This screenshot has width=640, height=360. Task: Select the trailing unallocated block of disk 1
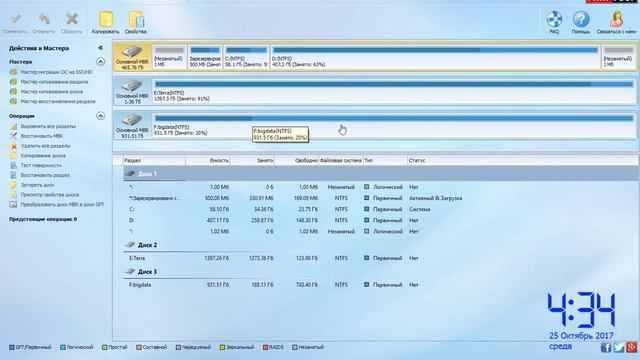click(618, 57)
